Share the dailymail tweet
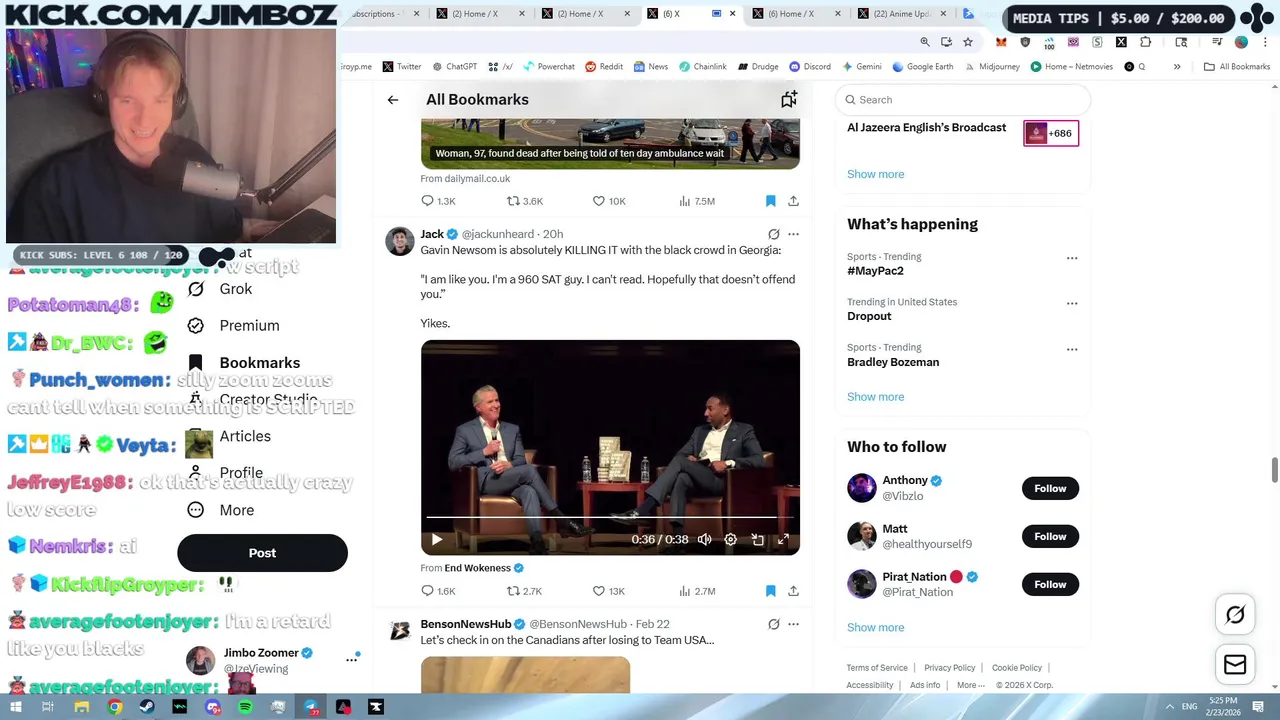 793,201
